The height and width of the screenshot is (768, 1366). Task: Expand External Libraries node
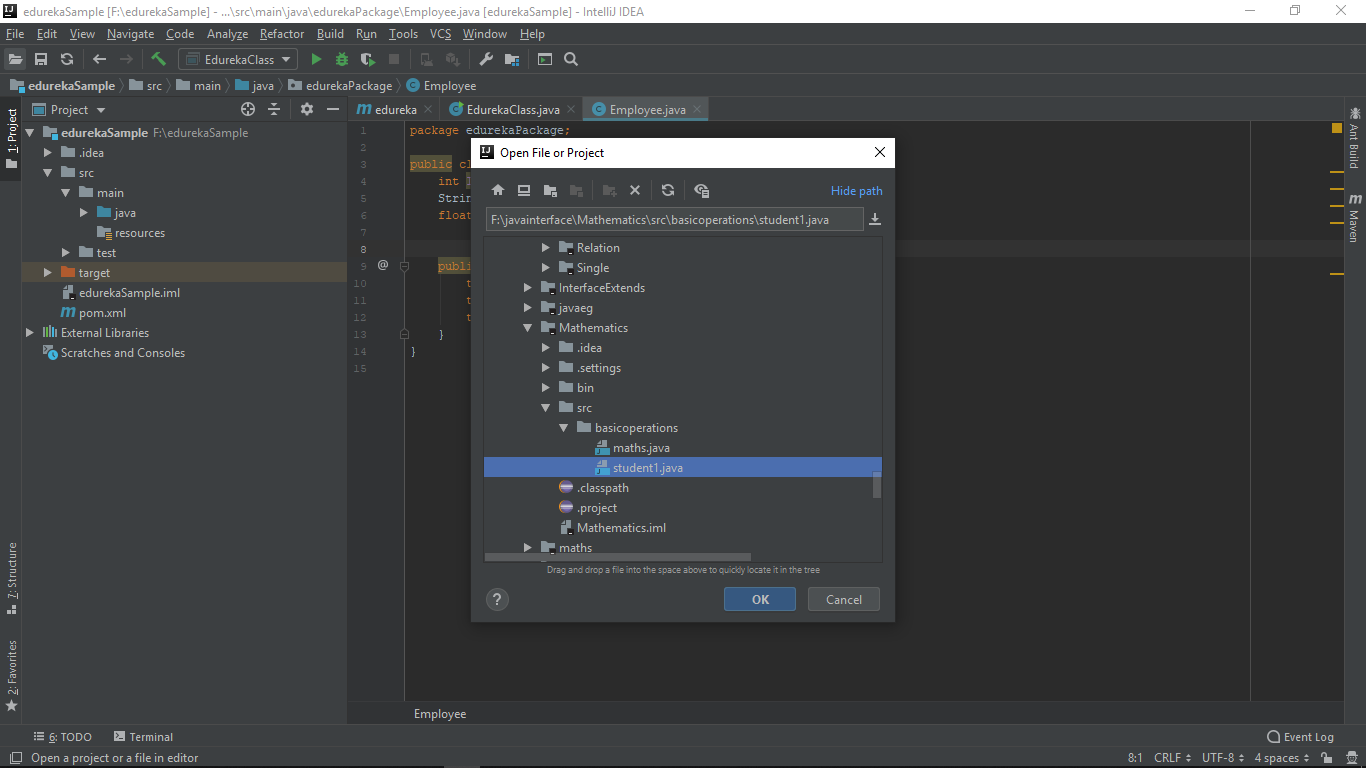(x=30, y=333)
